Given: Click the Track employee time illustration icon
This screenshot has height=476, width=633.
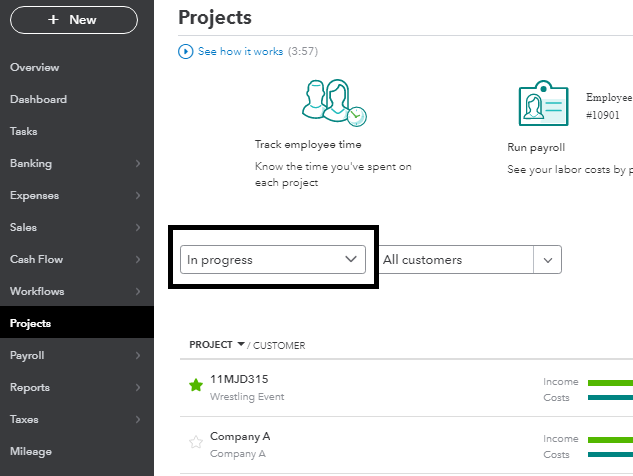Looking at the screenshot, I should tap(333, 101).
